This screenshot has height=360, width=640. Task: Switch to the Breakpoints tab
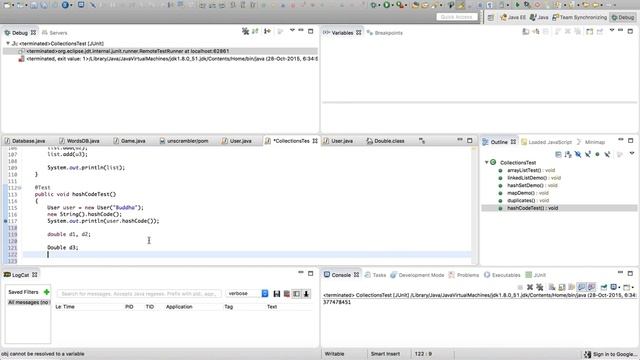coord(384,33)
